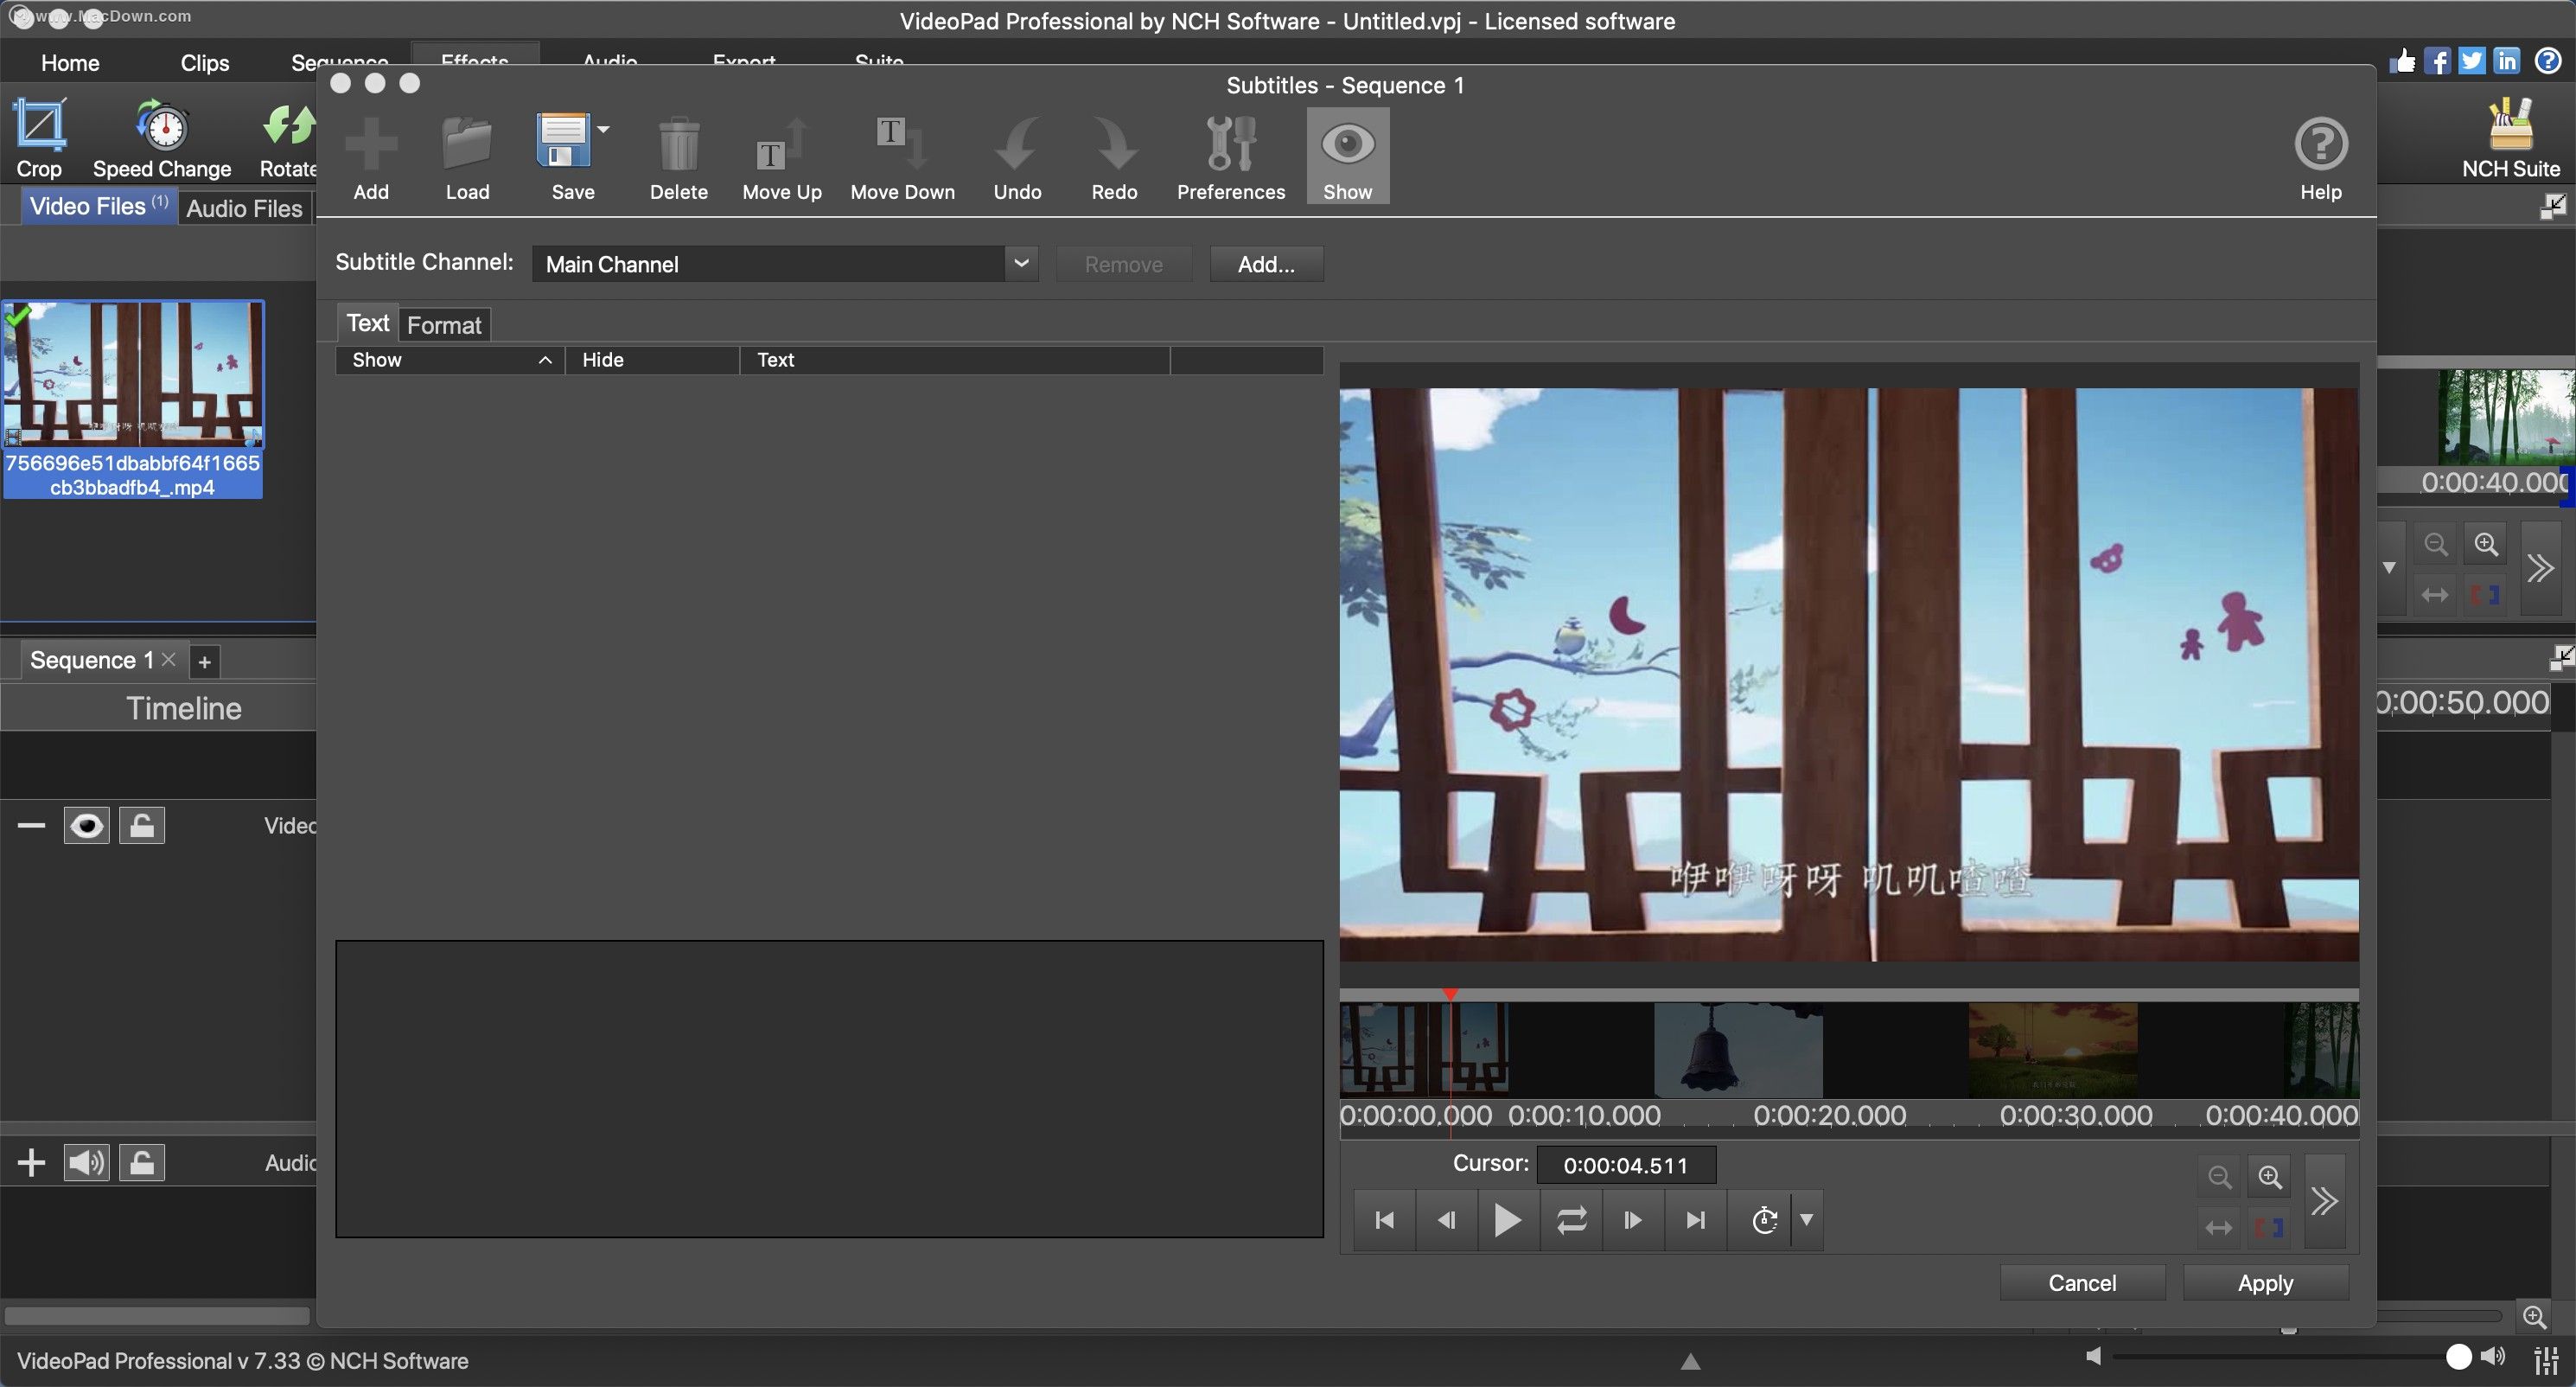
Task: Select the mp4 video clip thumbnail
Action: tap(133, 374)
